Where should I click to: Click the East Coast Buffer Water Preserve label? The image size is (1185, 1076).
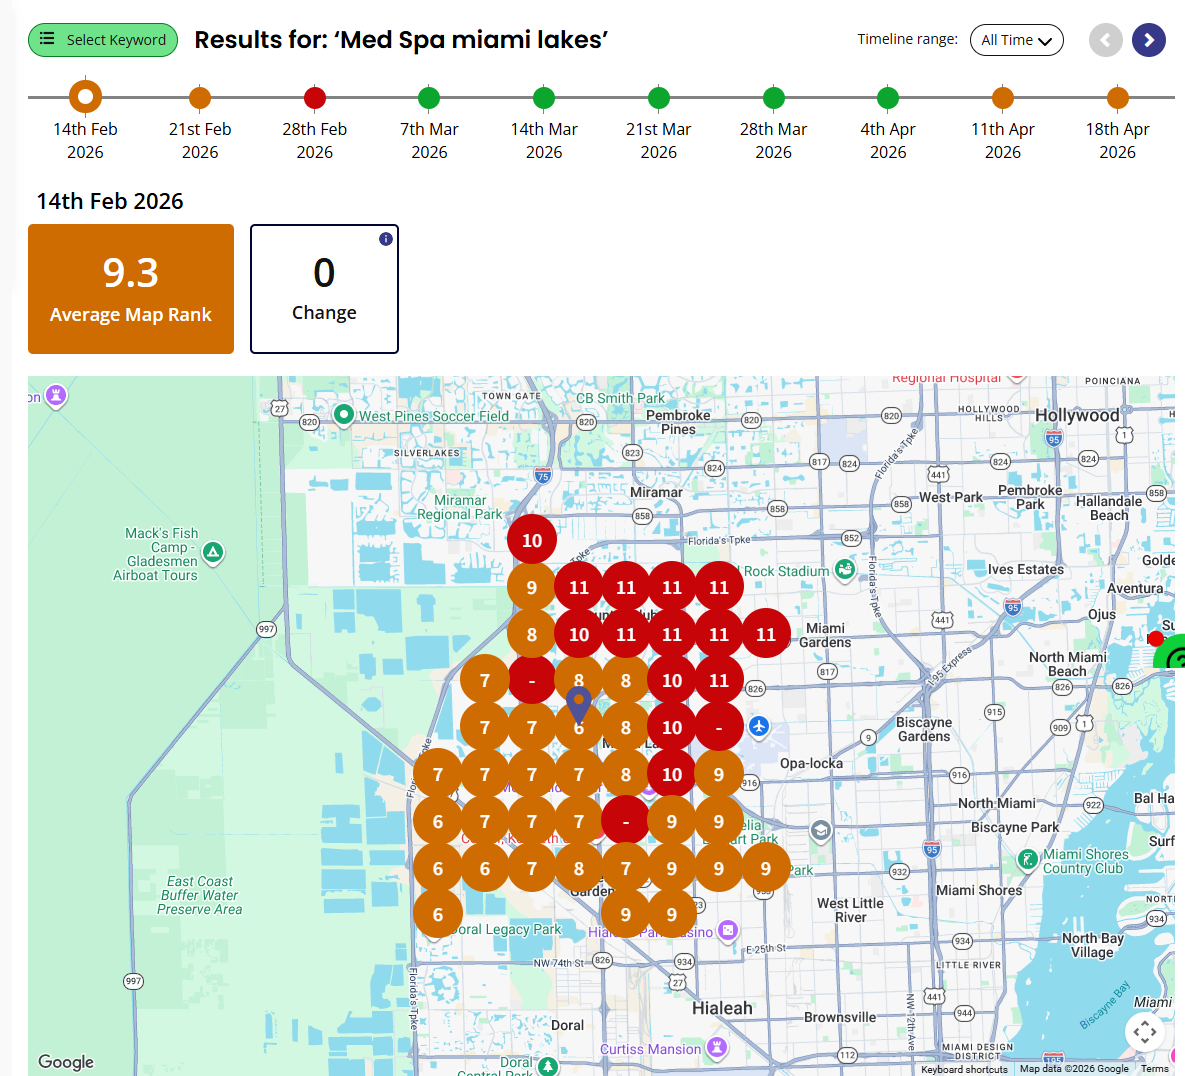coord(200,895)
